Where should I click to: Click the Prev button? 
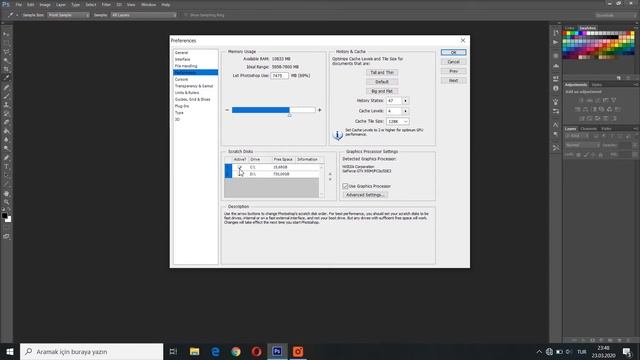[x=453, y=71]
